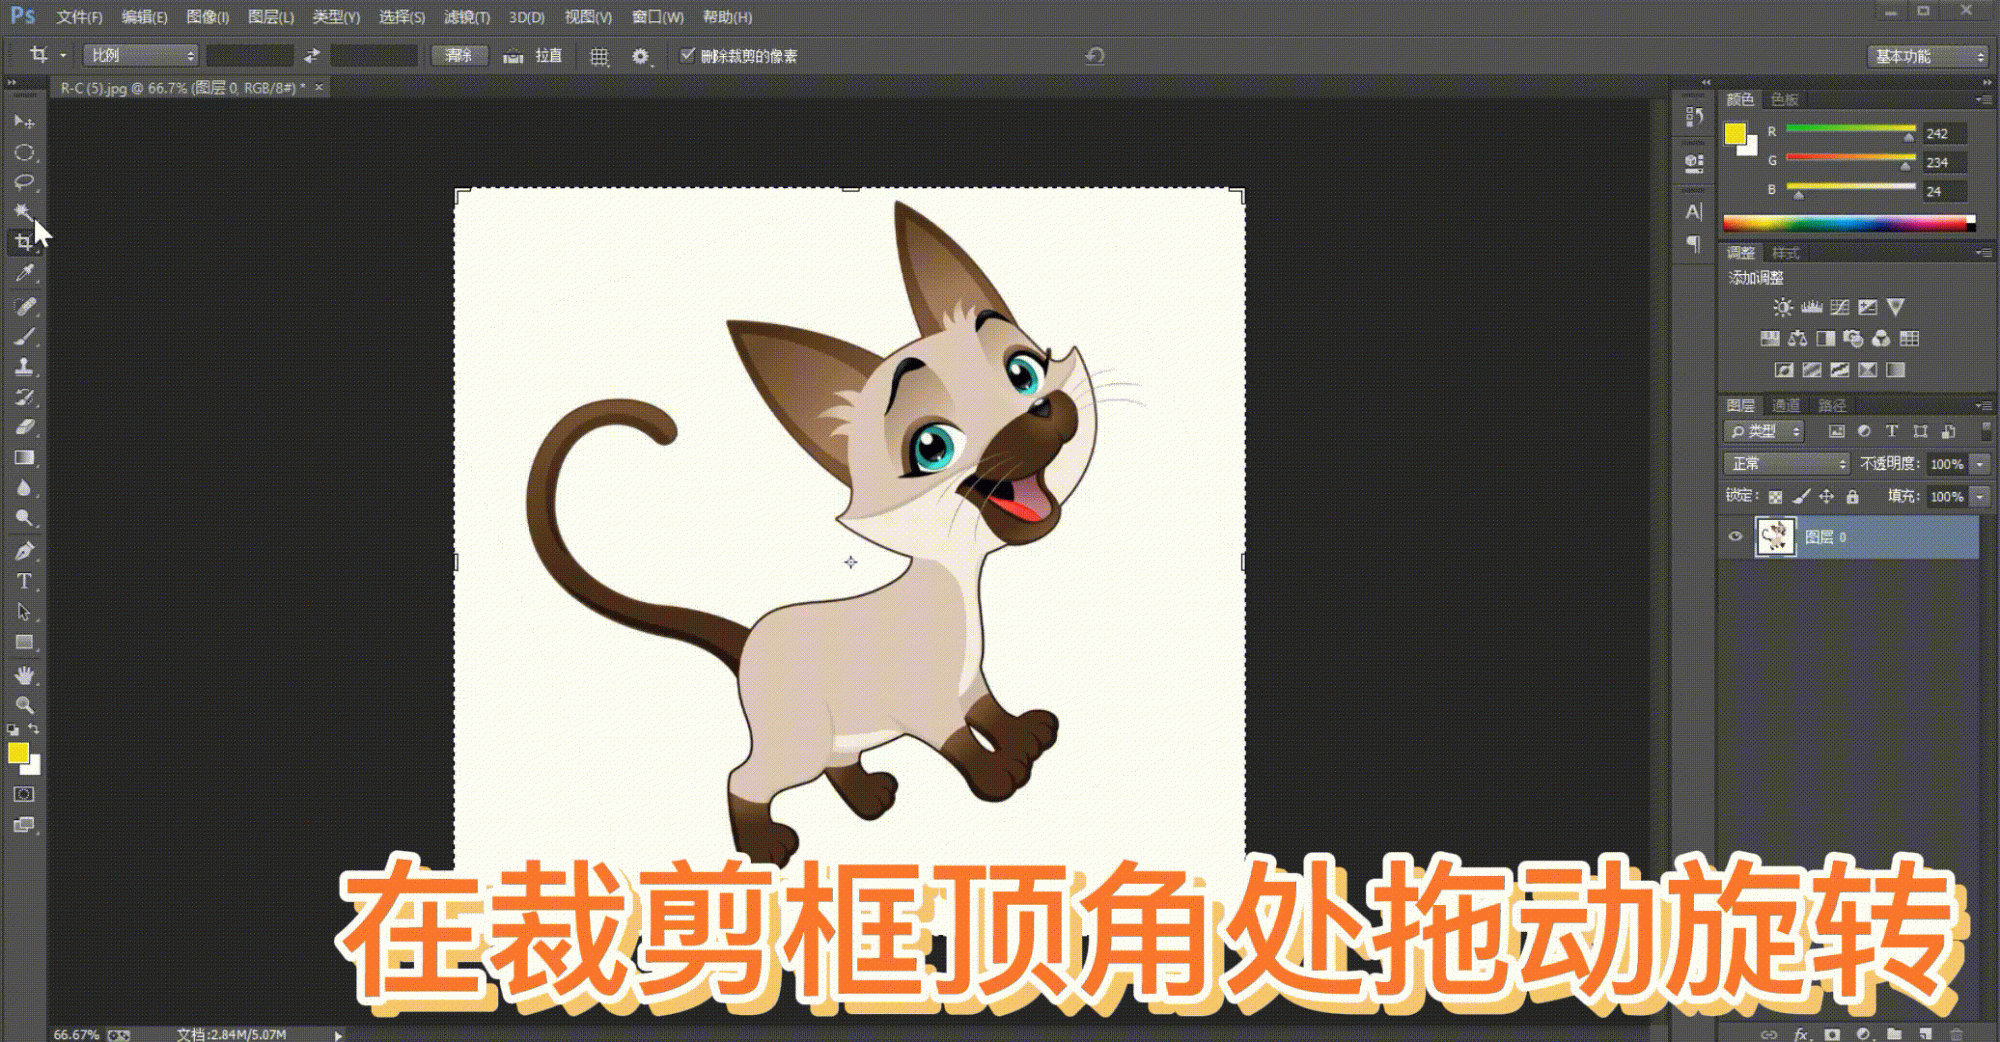Image resolution: width=2000 pixels, height=1042 pixels.
Task: Select the Zoom tool
Action: point(24,705)
